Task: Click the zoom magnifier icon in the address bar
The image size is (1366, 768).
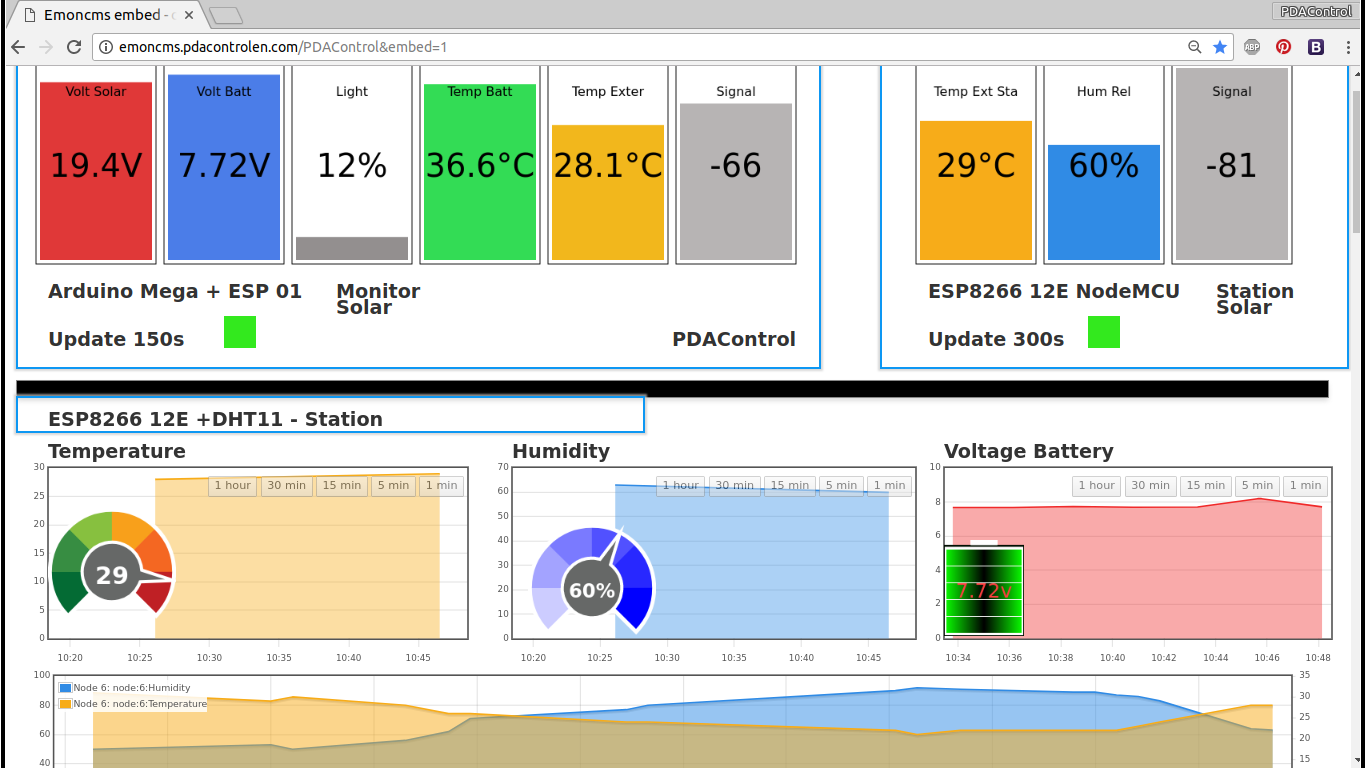Action: coord(1194,47)
